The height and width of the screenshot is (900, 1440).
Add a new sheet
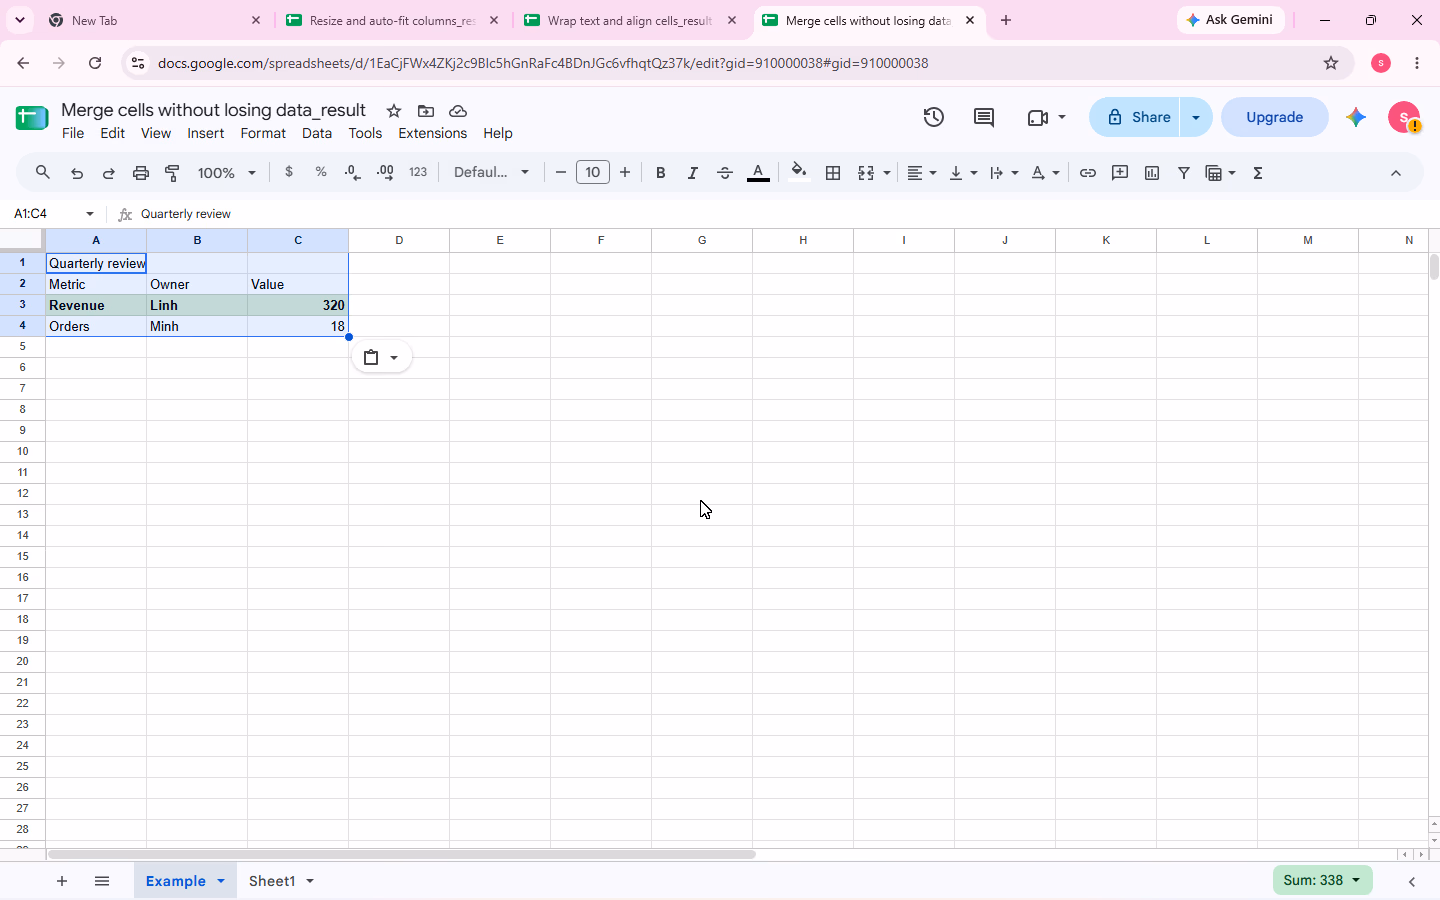(62, 881)
